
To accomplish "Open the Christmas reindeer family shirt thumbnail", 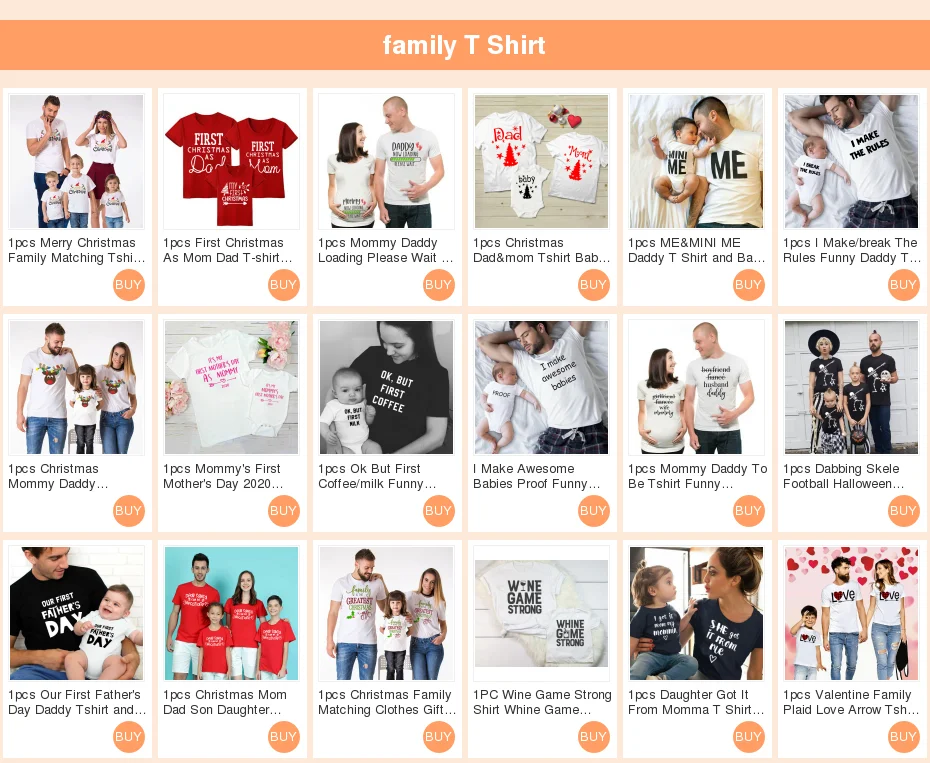I will pyautogui.click(x=77, y=387).
